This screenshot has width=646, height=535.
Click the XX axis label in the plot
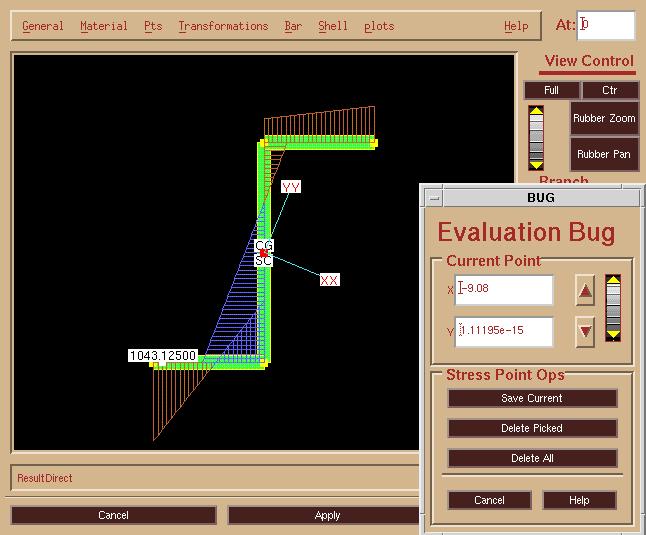[329, 280]
